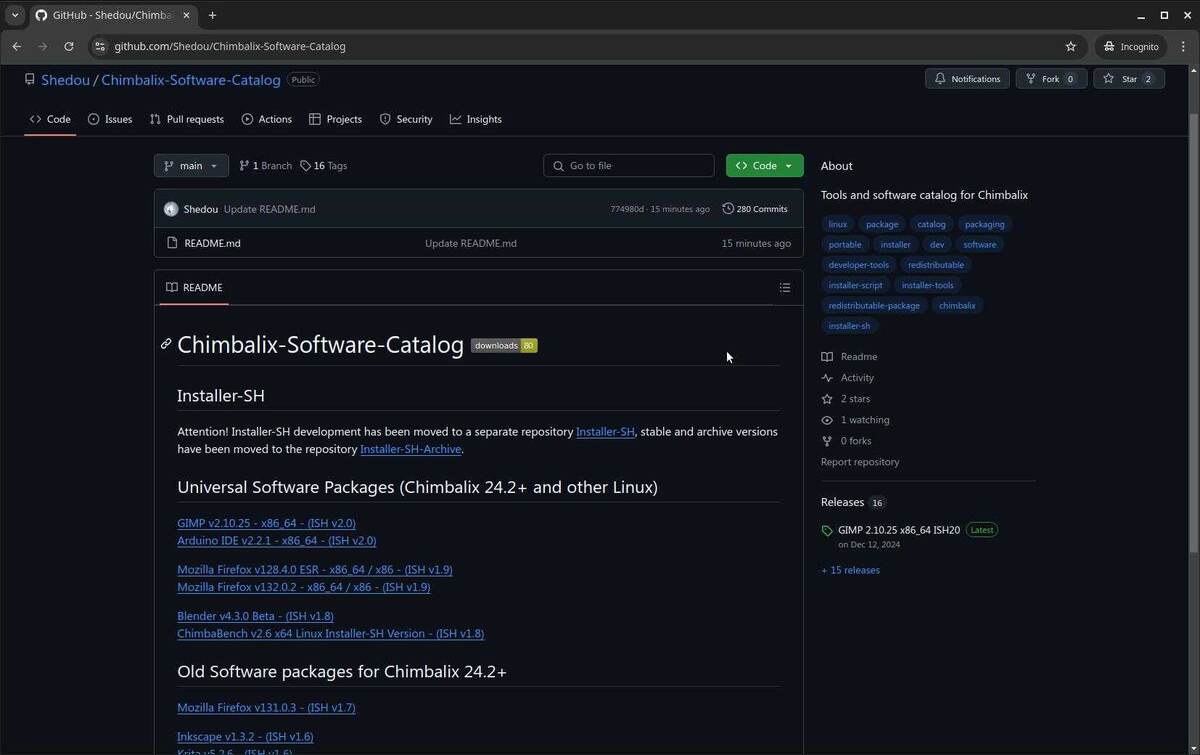The height and width of the screenshot is (755, 1200).
Task: Select the README tab in file viewer
Action: click(194, 288)
